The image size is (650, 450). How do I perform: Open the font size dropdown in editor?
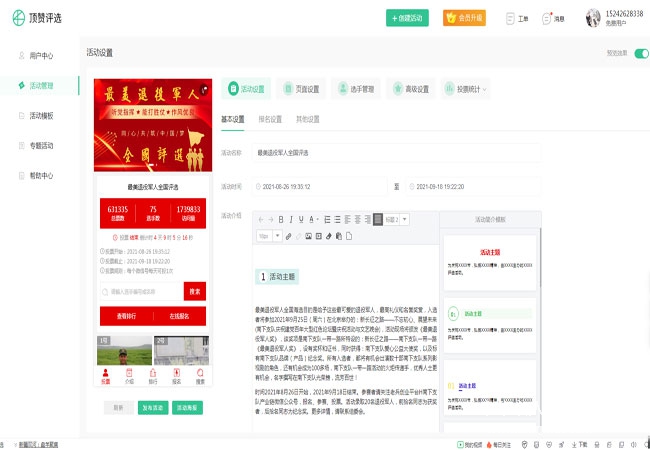pos(269,236)
